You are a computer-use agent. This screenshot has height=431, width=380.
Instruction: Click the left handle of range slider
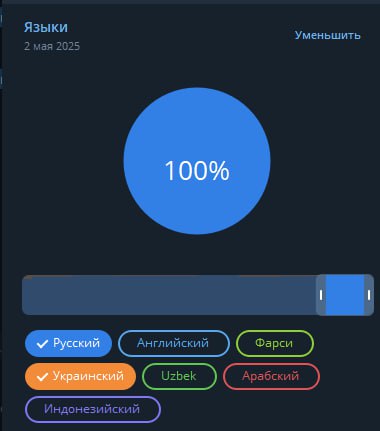(321, 295)
